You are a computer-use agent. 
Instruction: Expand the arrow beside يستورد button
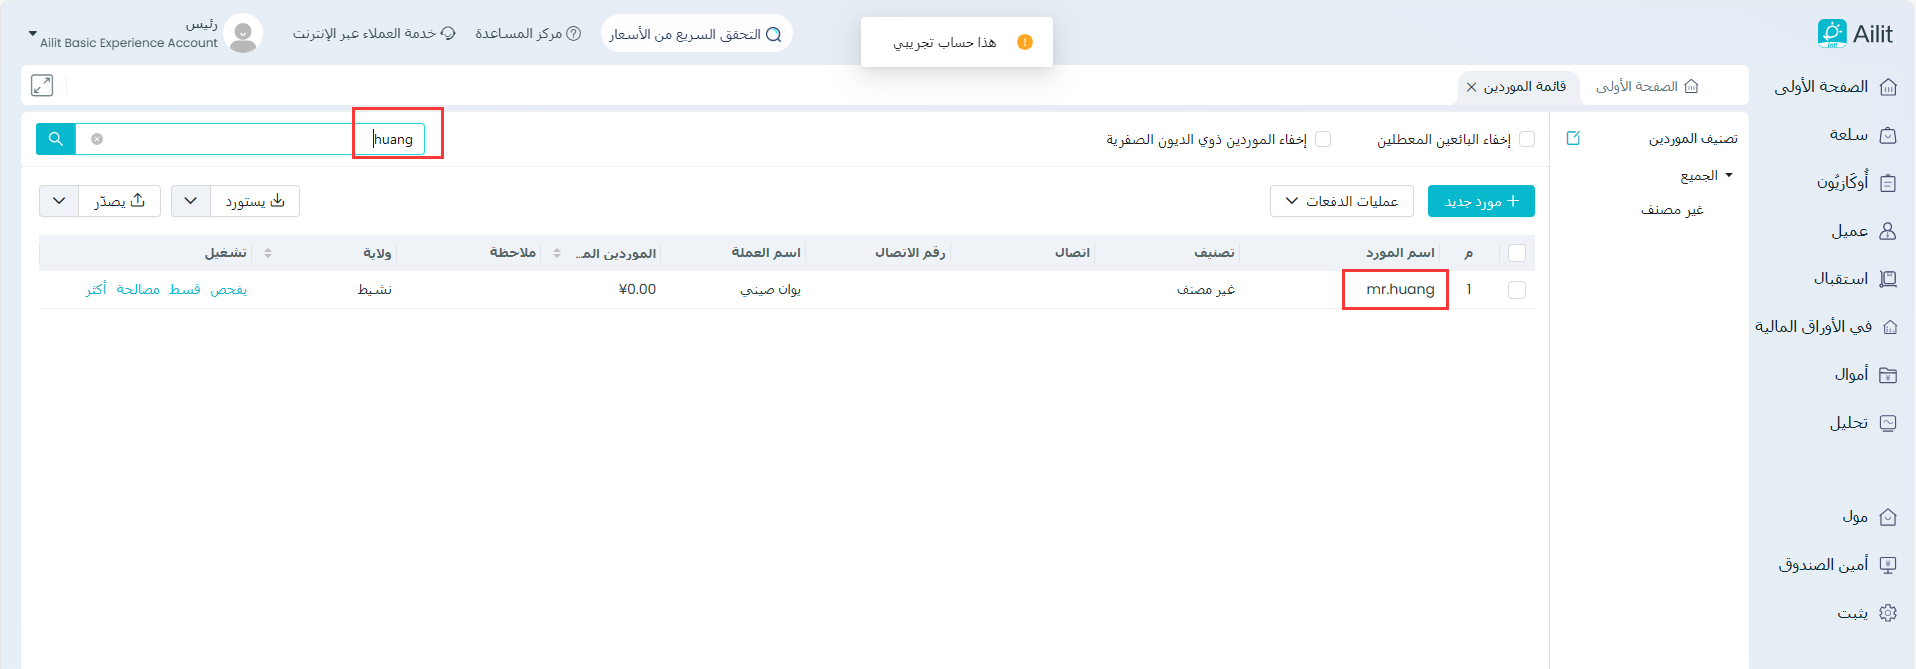pyautogui.click(x=191, y=201)
